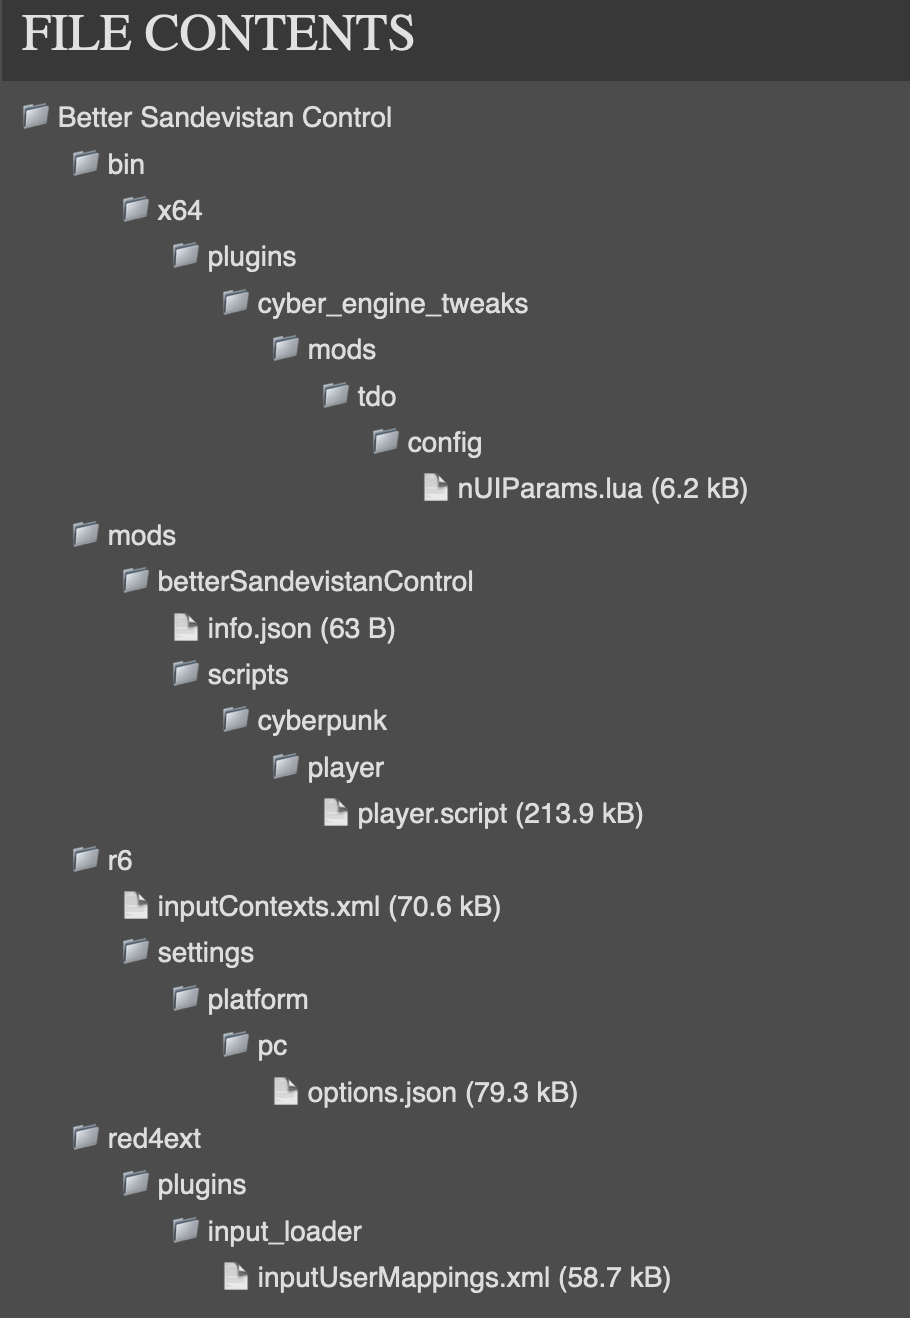Image resolution: width=910 pixels, height=1318 pixels.
Task: Click the Better Sandevistan Control folder icon
Action: [x=34, y=116]
